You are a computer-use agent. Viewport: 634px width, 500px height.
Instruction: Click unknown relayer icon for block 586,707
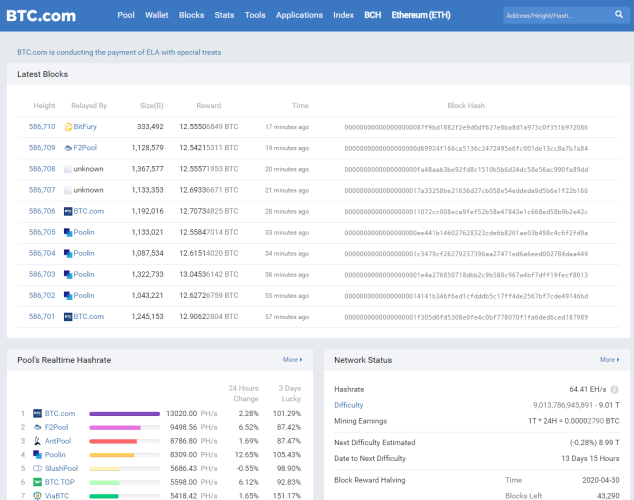68,190
